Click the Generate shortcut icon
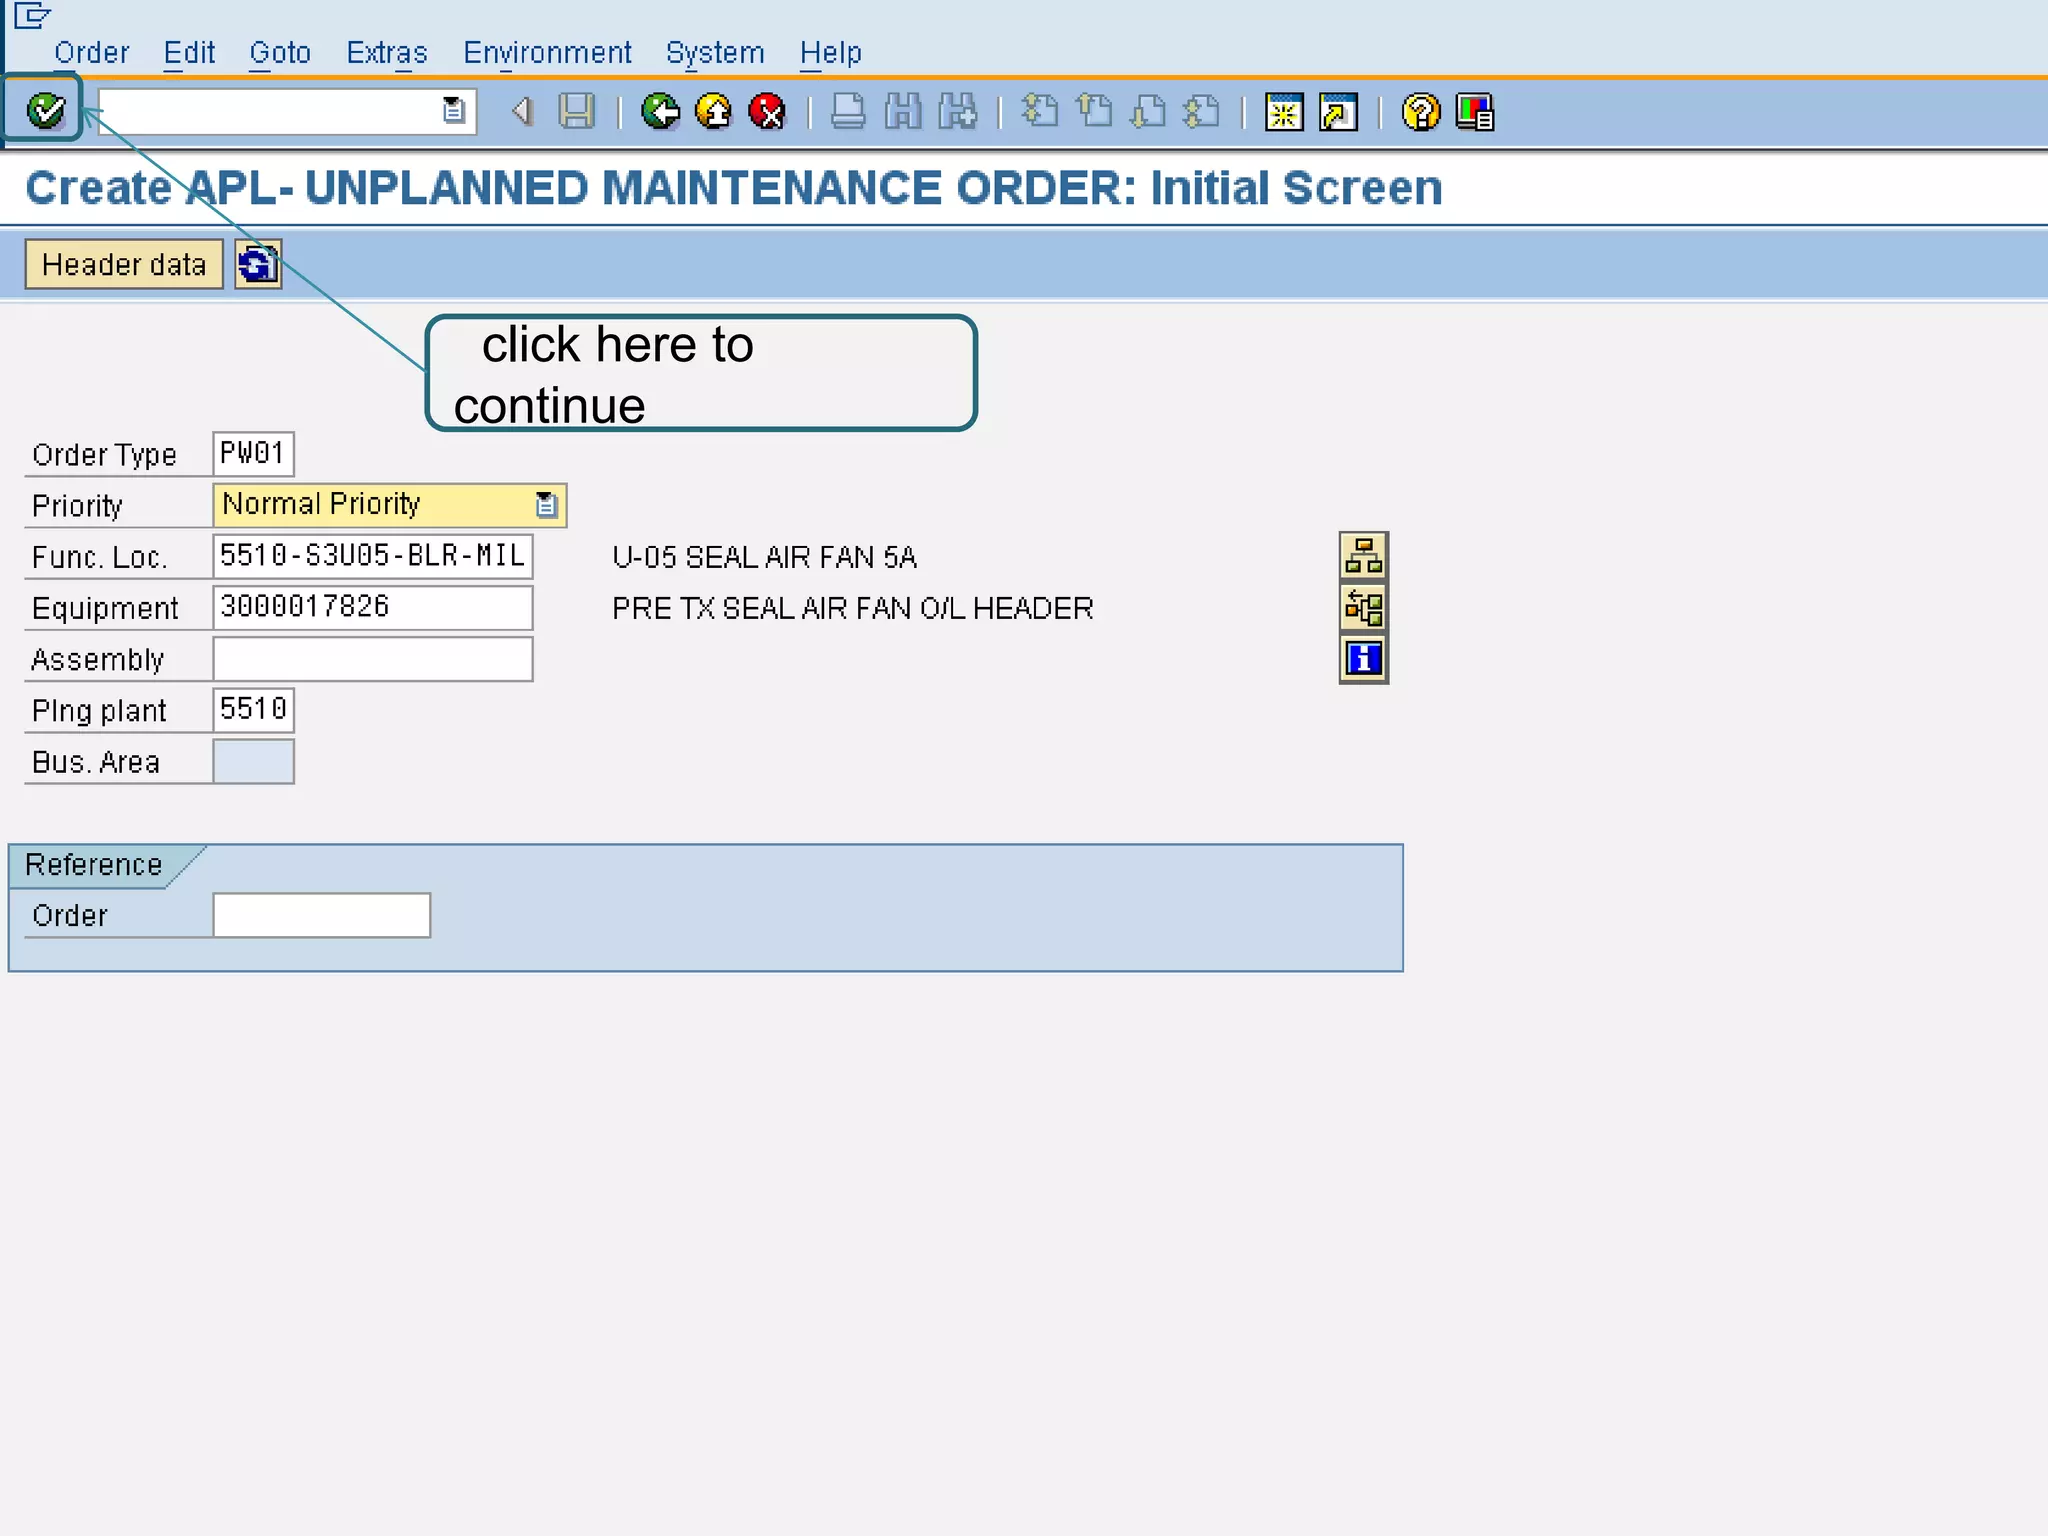Viewport: 2048px width, 1536px height. click(1338, 112)
